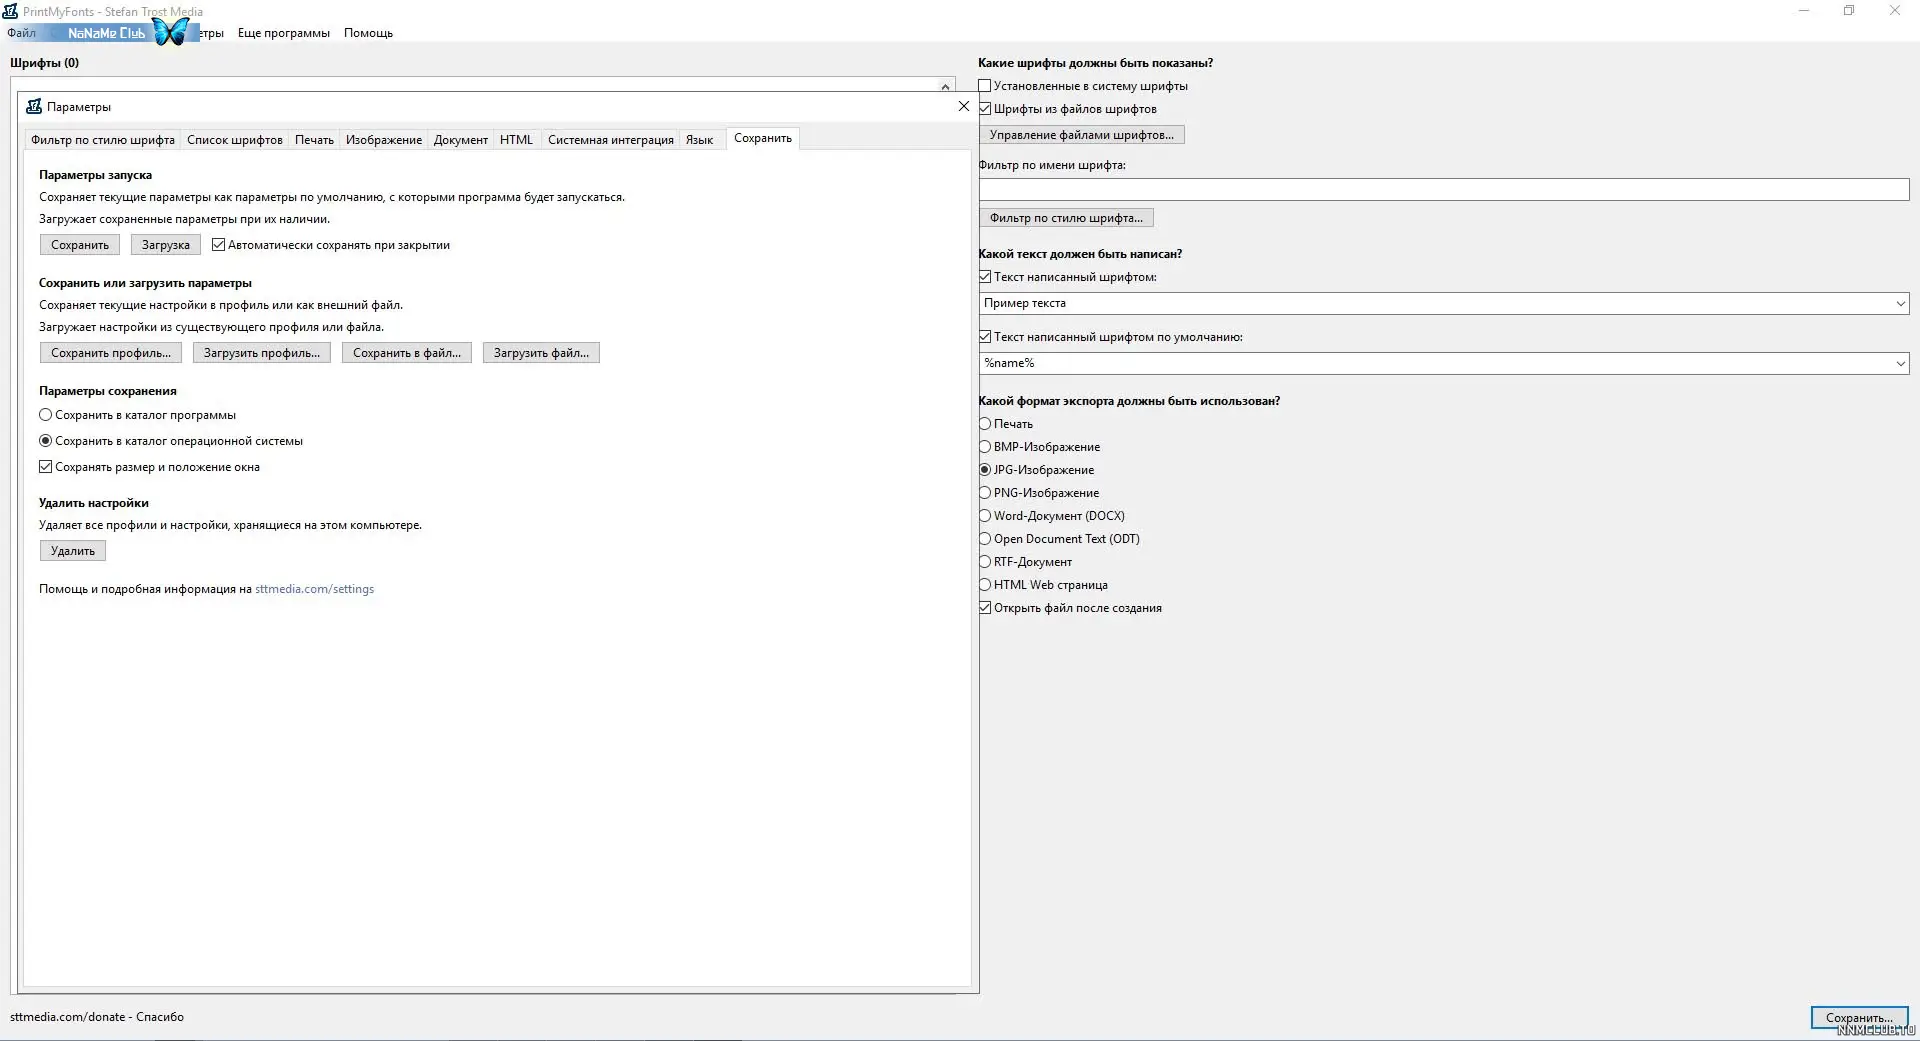Viewport: 1920px width, 1041px height.
Task: Open sttmedia.com/settings help link
Action: click(314, 589)
